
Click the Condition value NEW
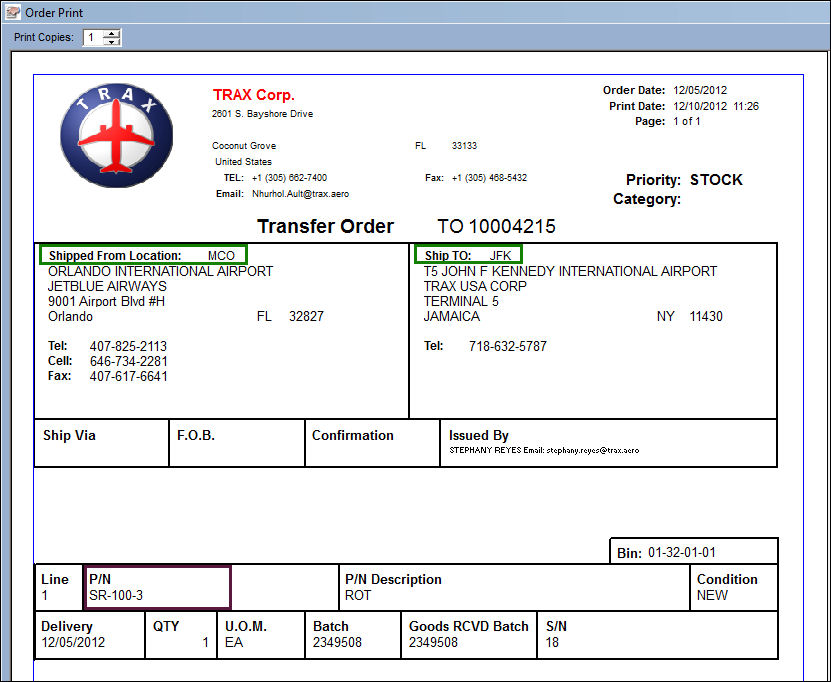coord(712,595)
